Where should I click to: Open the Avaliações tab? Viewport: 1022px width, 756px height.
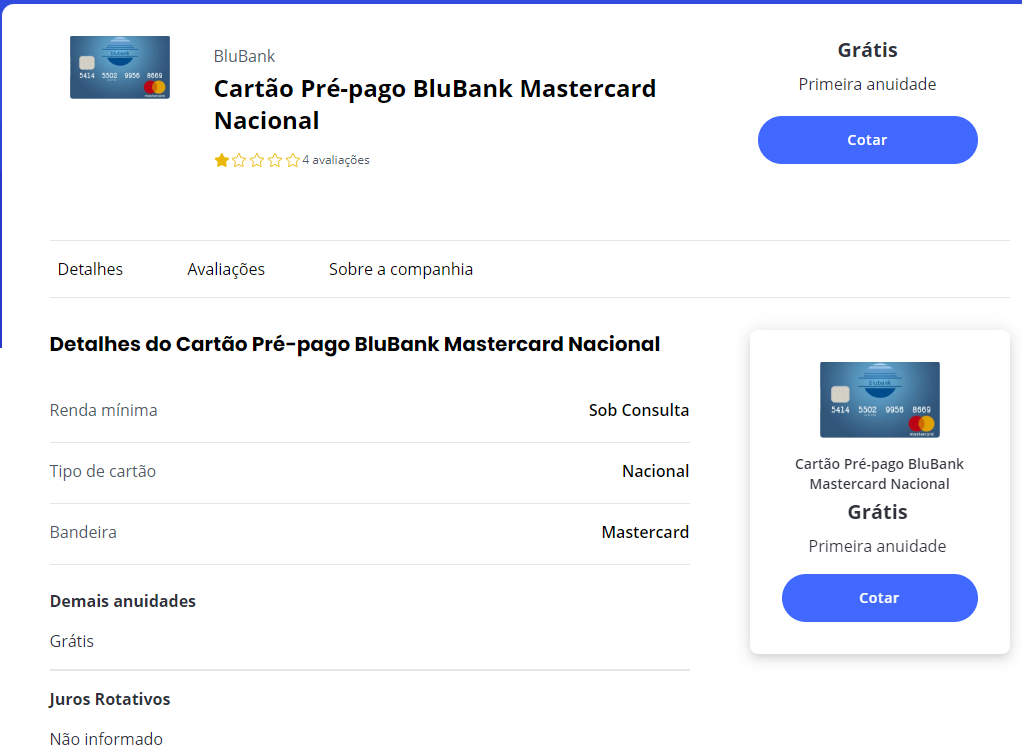[226, 269]
